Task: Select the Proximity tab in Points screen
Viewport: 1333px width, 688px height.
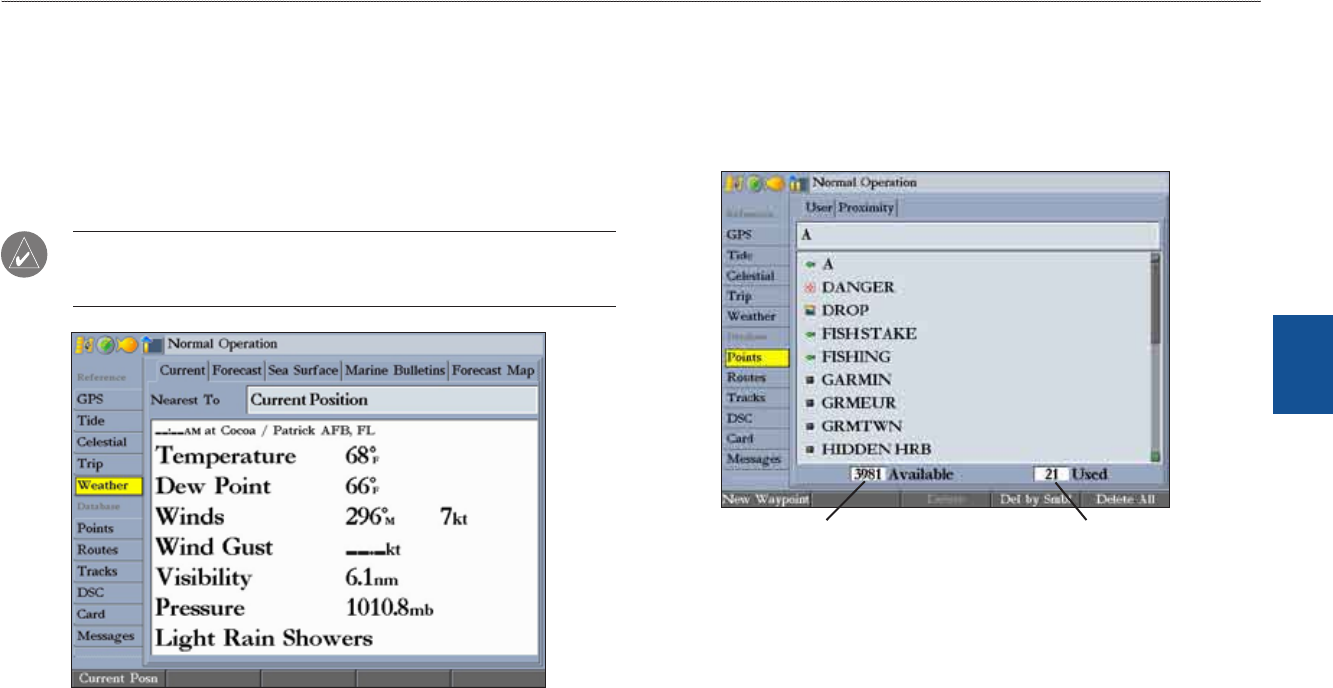Action: pyautogui.click(x=866, y=208)
